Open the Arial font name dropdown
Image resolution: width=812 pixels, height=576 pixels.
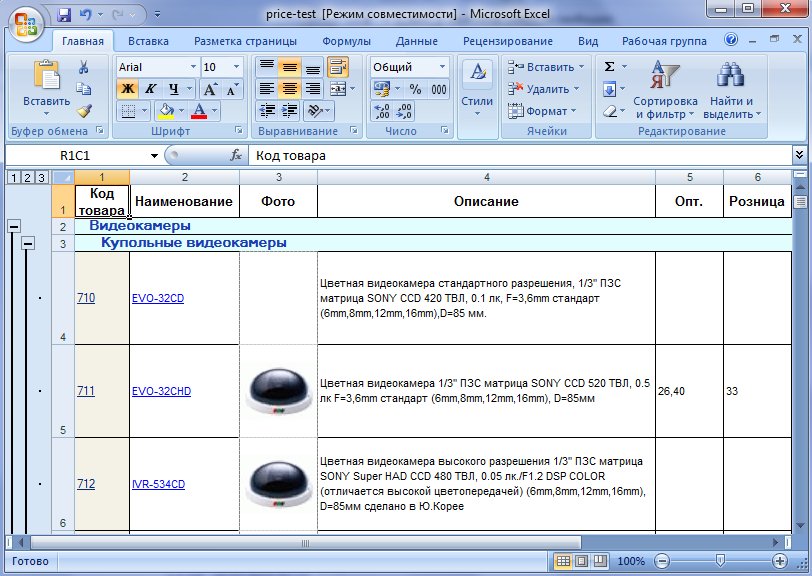(x=193, y=67)
